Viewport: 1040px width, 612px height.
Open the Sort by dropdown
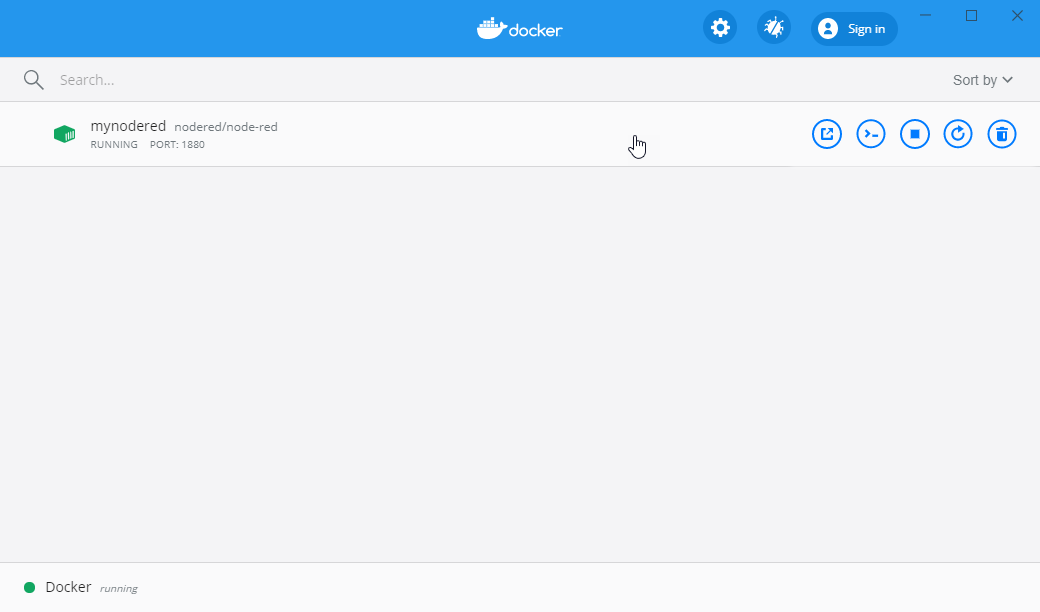click(975, 79)
